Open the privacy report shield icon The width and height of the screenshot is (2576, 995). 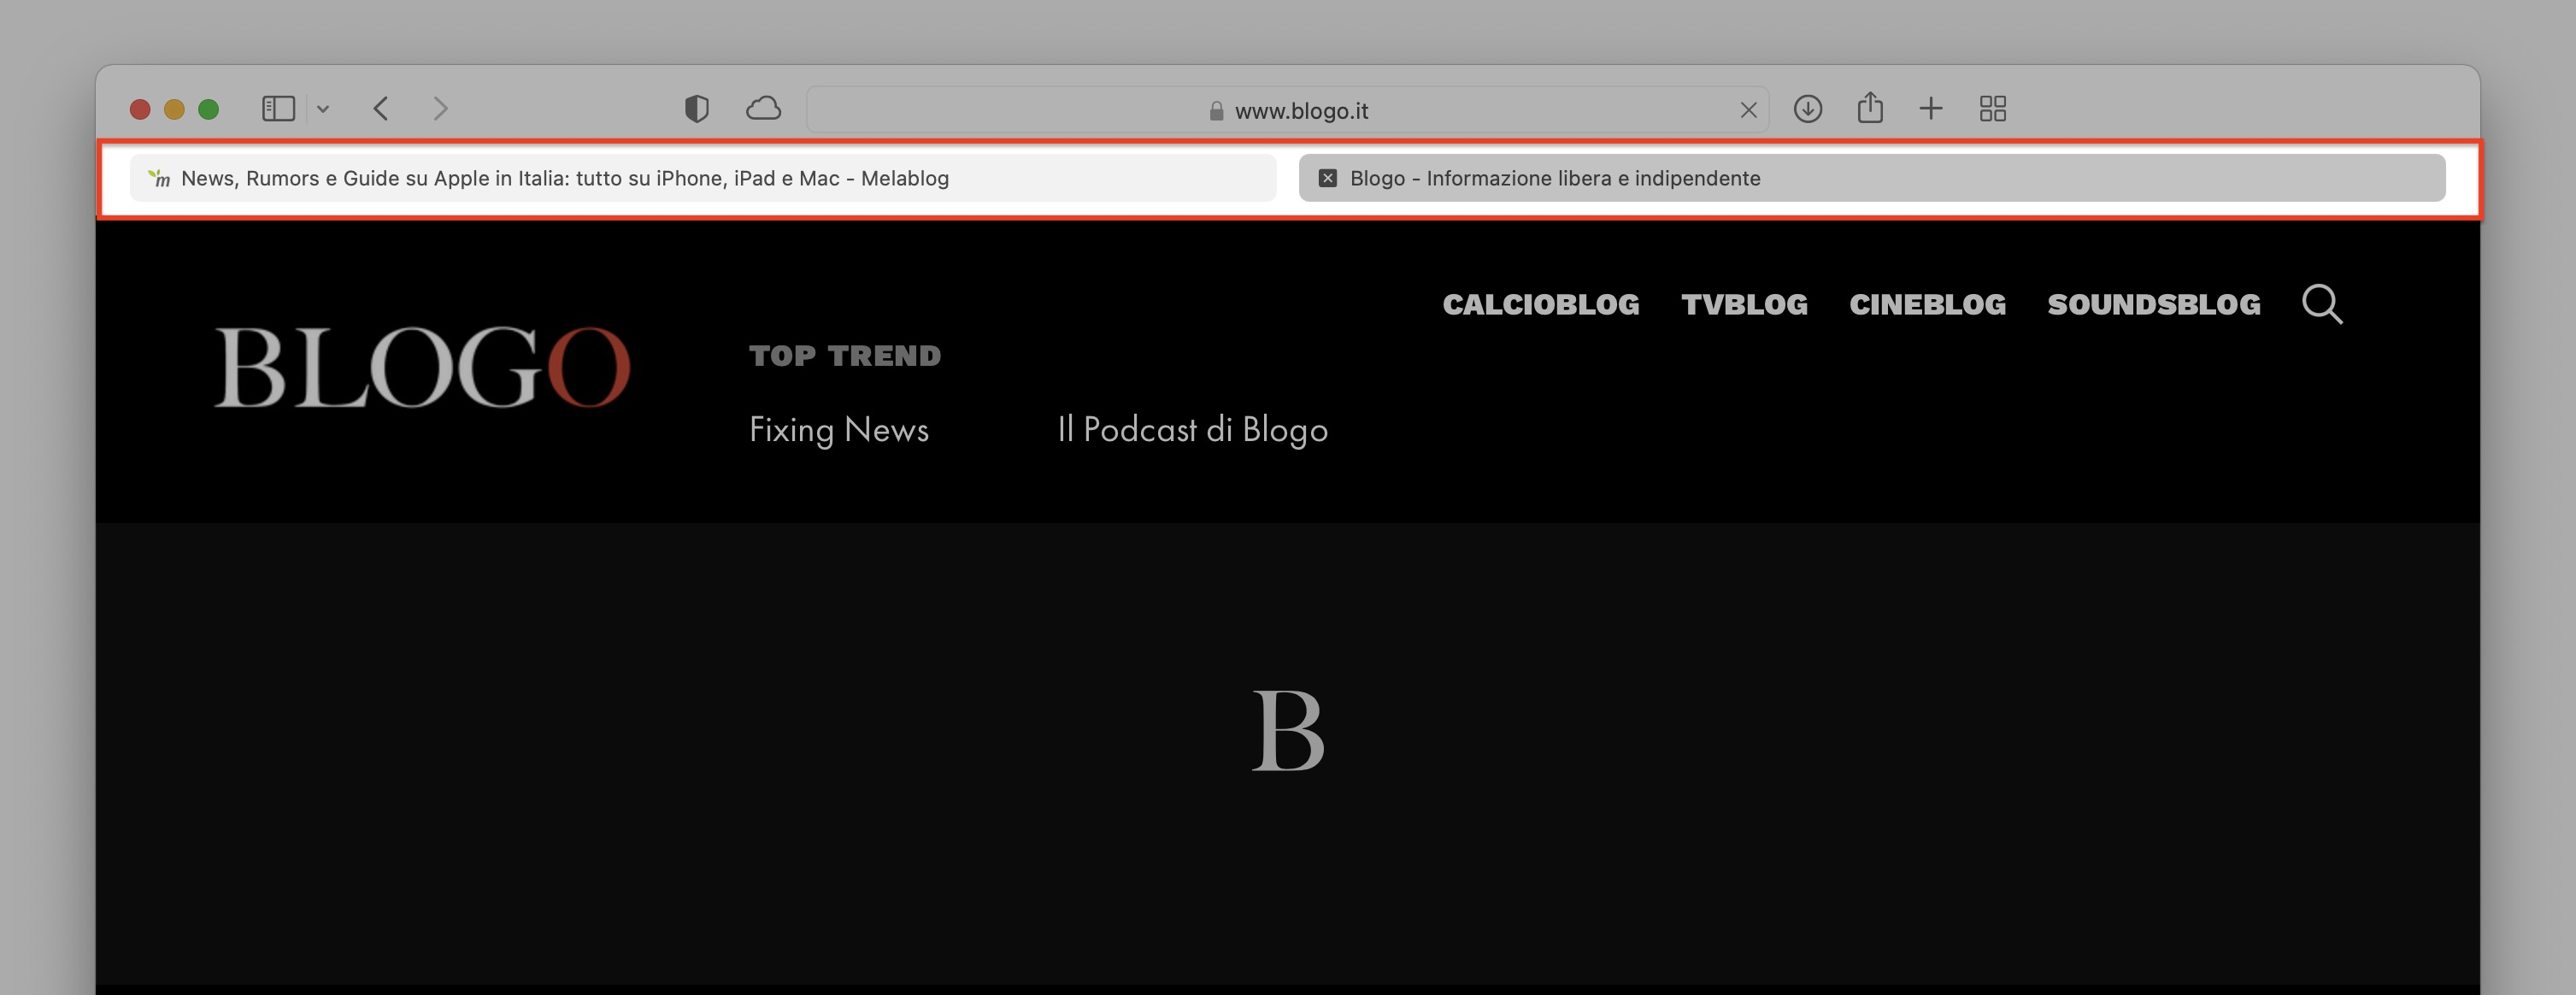click(697, 108)
